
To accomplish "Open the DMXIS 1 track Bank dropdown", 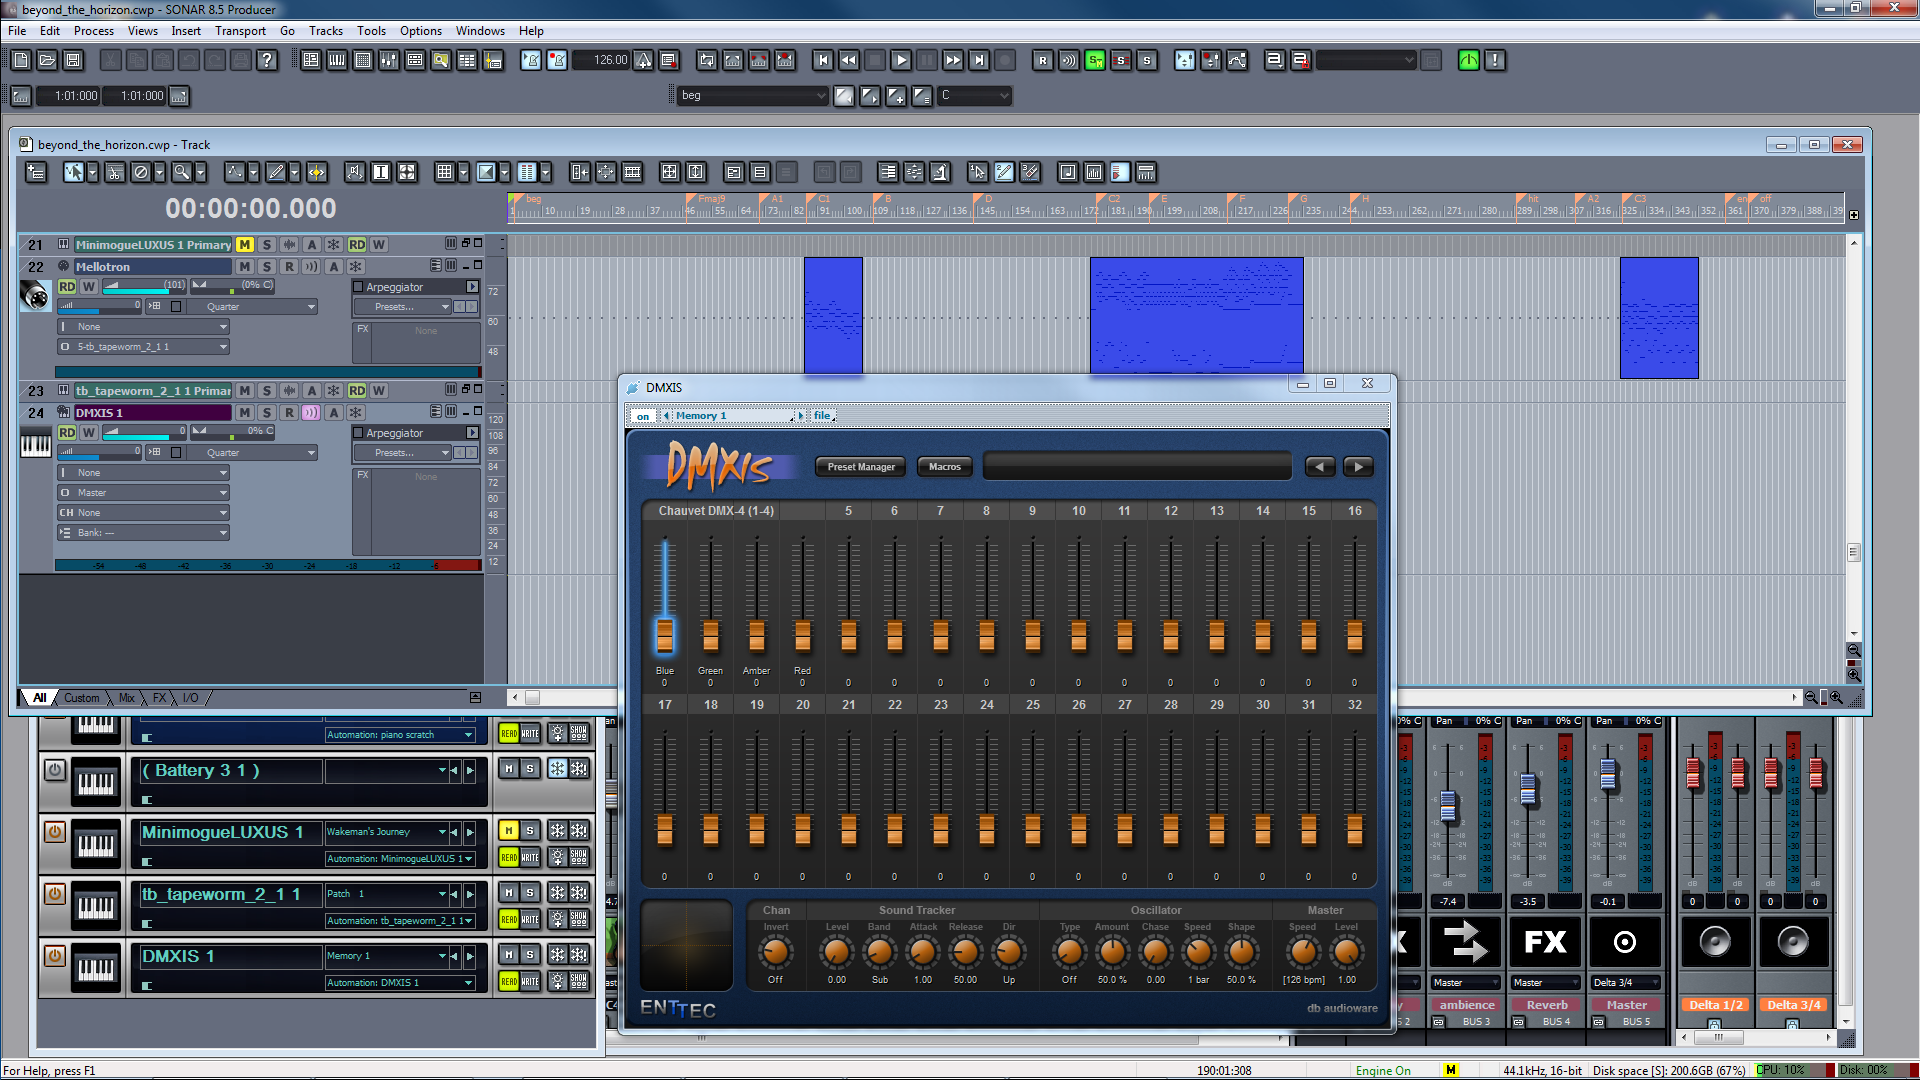I will (x=144, y=533).
